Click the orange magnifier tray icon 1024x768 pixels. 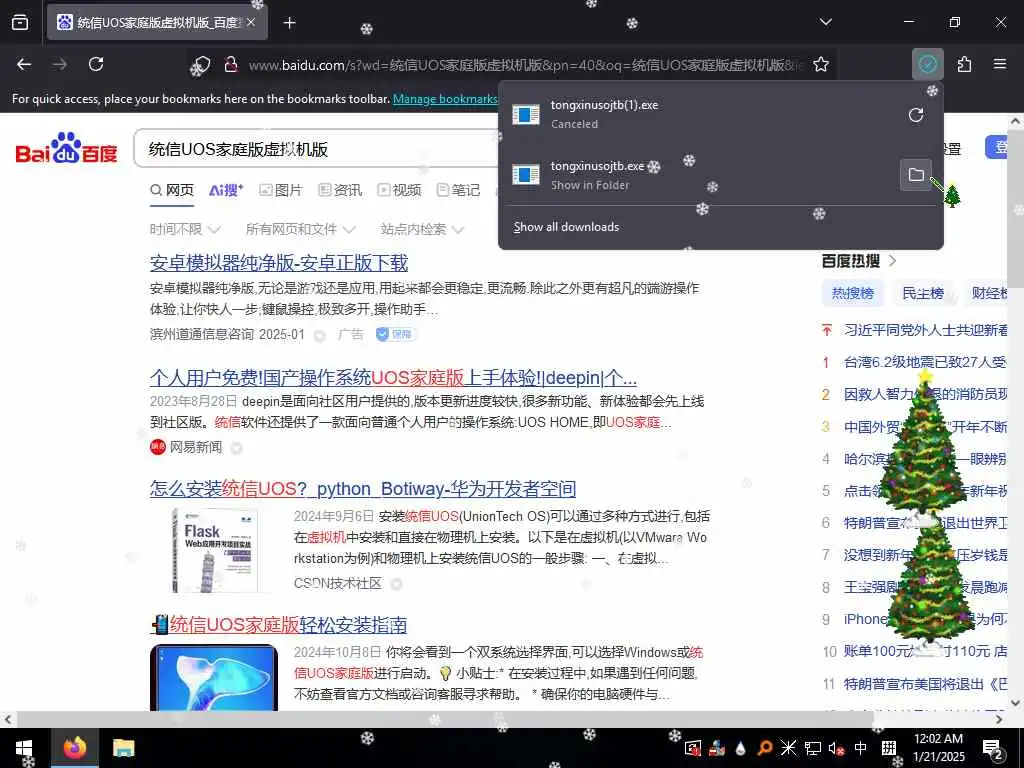coord(764,748)
